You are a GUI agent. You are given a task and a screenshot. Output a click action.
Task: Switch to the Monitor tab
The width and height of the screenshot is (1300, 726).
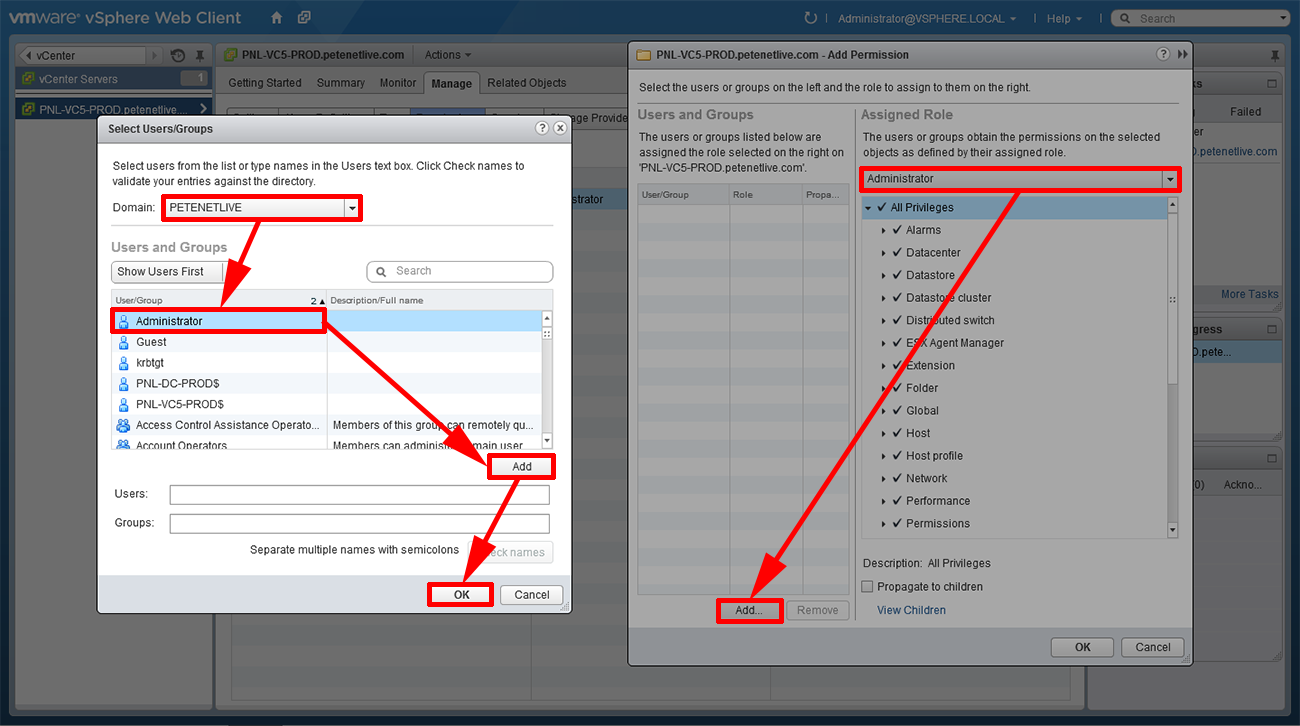398,83
